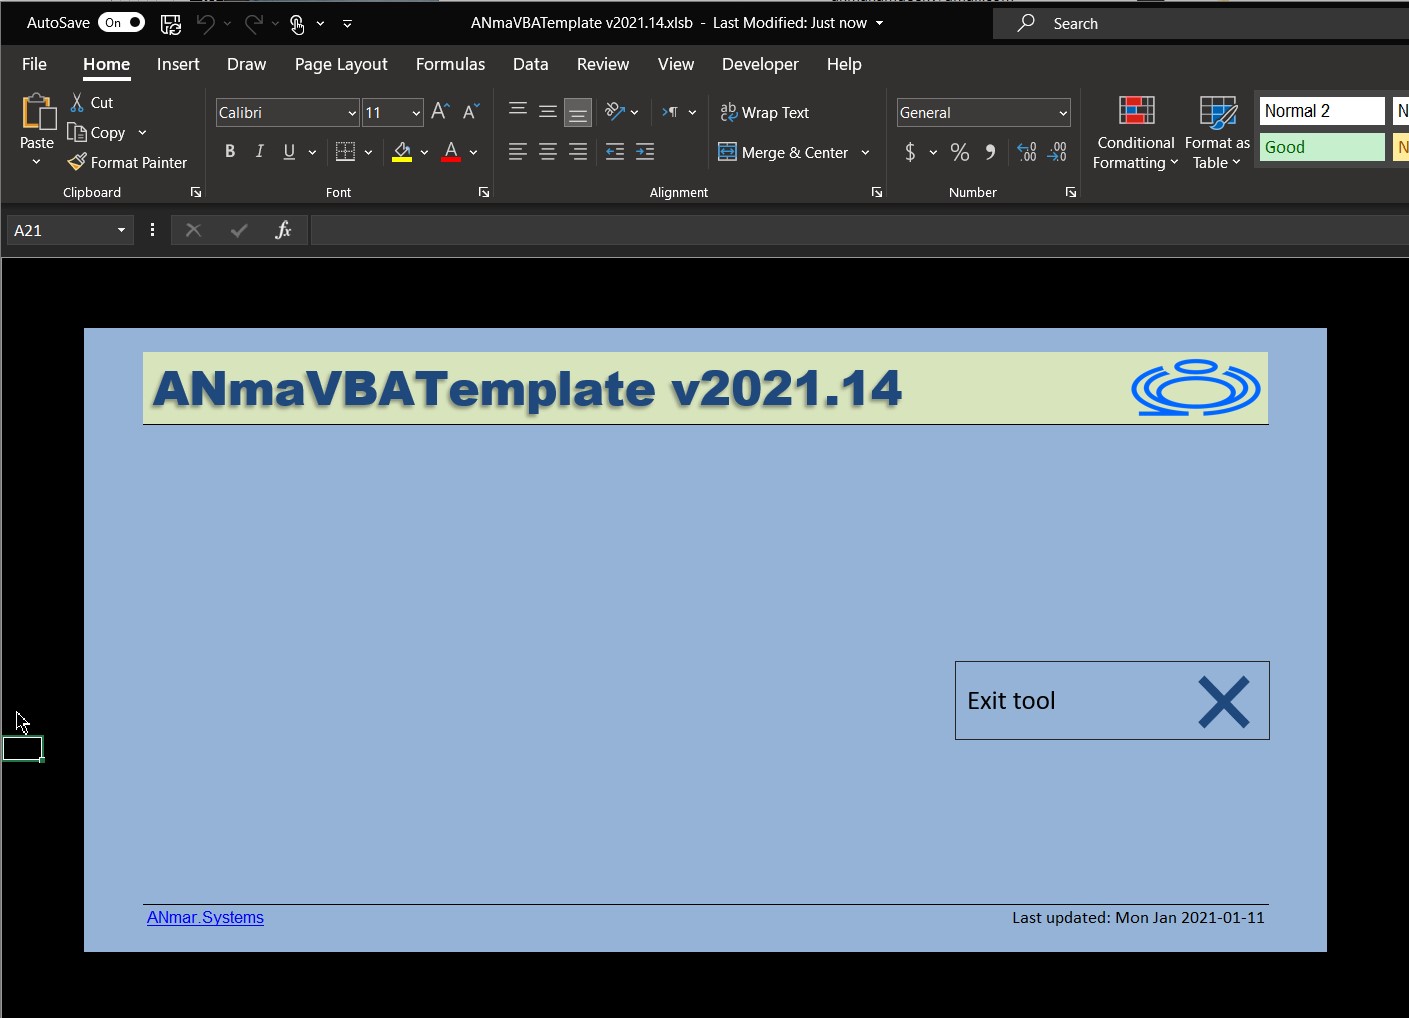Toggle Italic formatting

click(260, 152)
